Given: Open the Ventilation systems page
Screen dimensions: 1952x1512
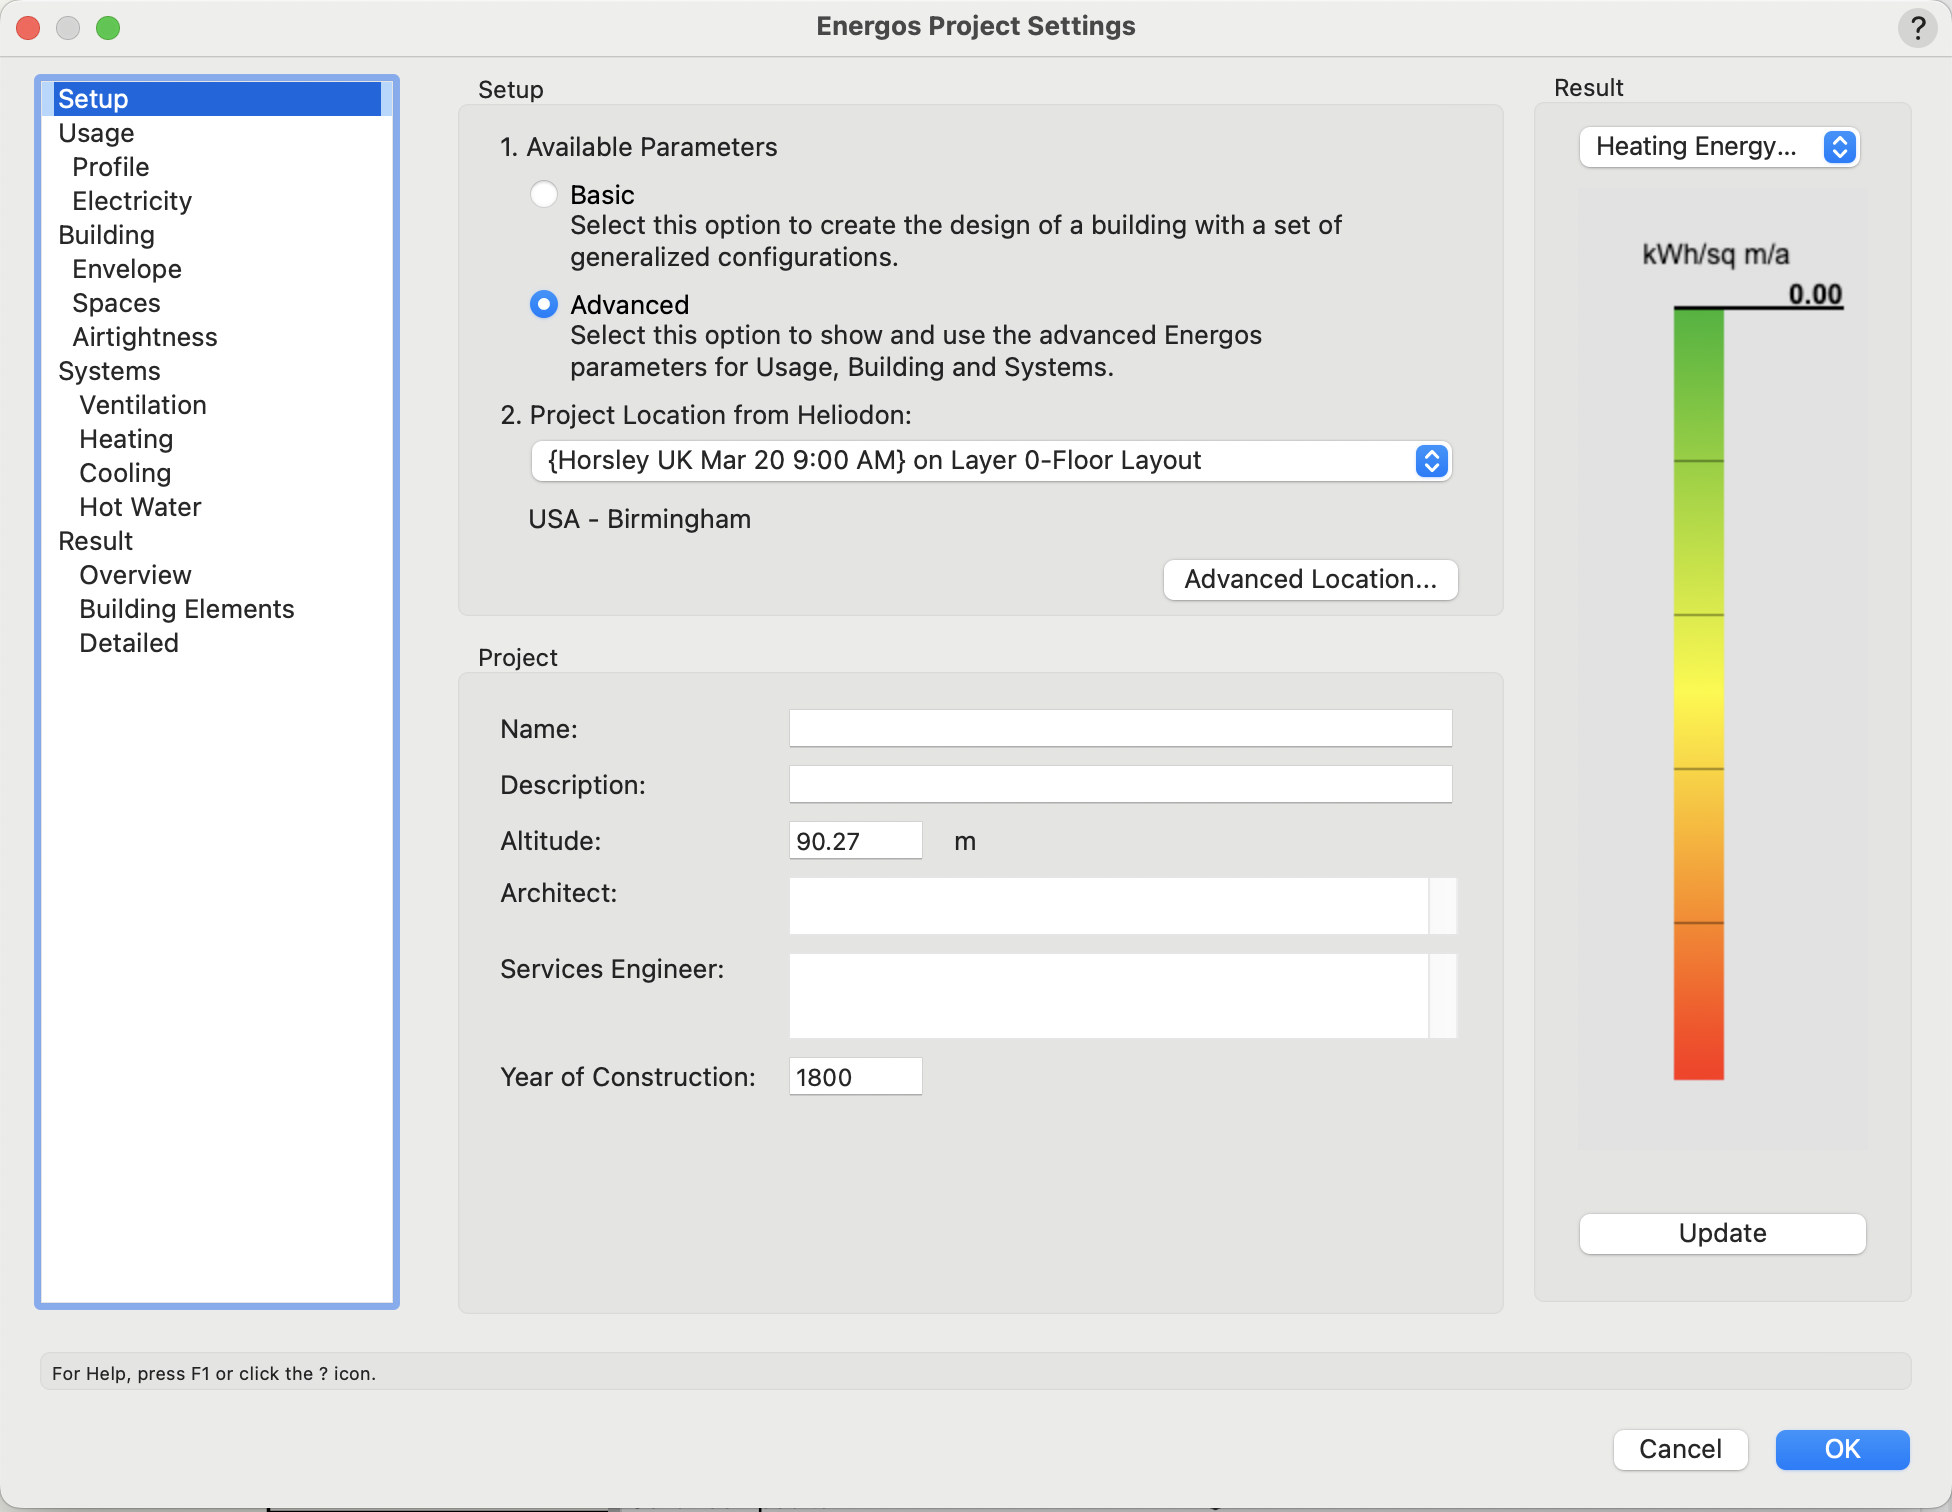Looking at the screenshot, I should [x=143, y=405].
